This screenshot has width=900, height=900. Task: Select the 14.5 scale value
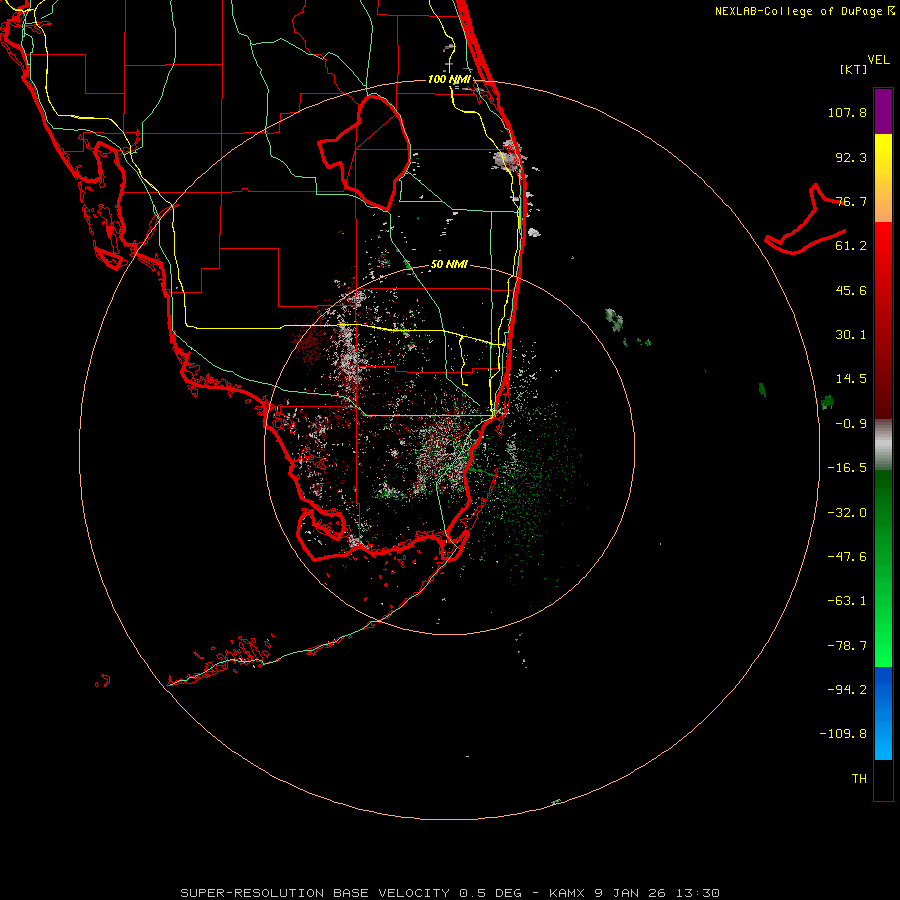coord(851,379)
